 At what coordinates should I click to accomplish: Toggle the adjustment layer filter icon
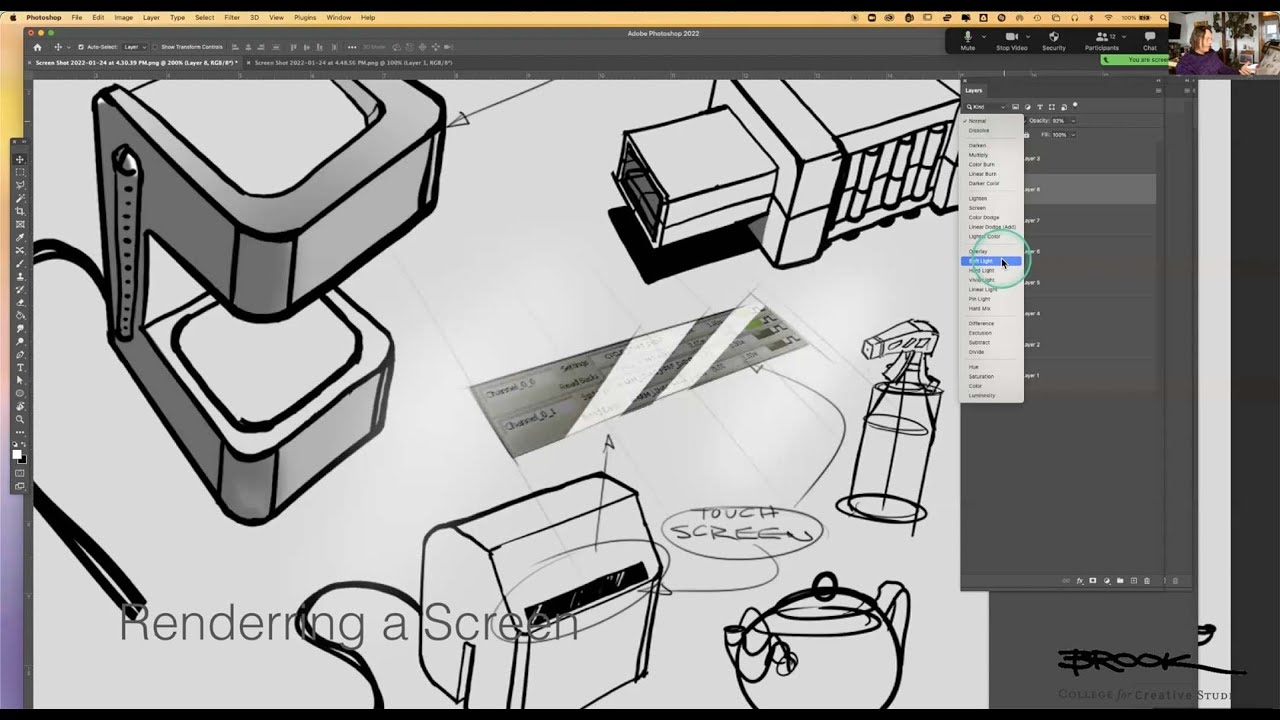pos(1028,107)
